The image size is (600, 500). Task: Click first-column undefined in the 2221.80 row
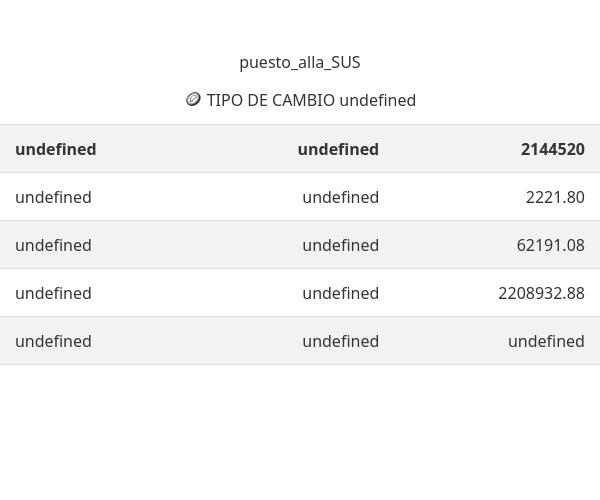[x=53, y=197]
